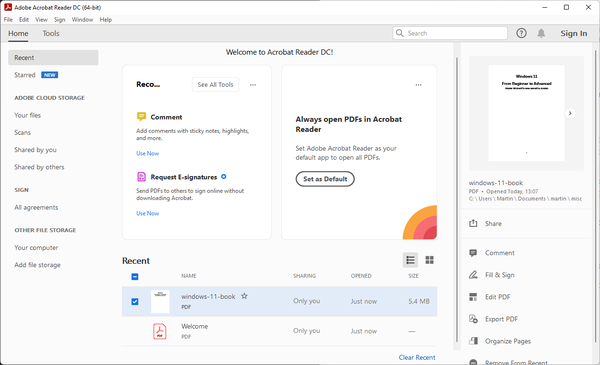The image size is (600, 365).
Task: Switch to the Home tab
Action: [x=18, y=33]
